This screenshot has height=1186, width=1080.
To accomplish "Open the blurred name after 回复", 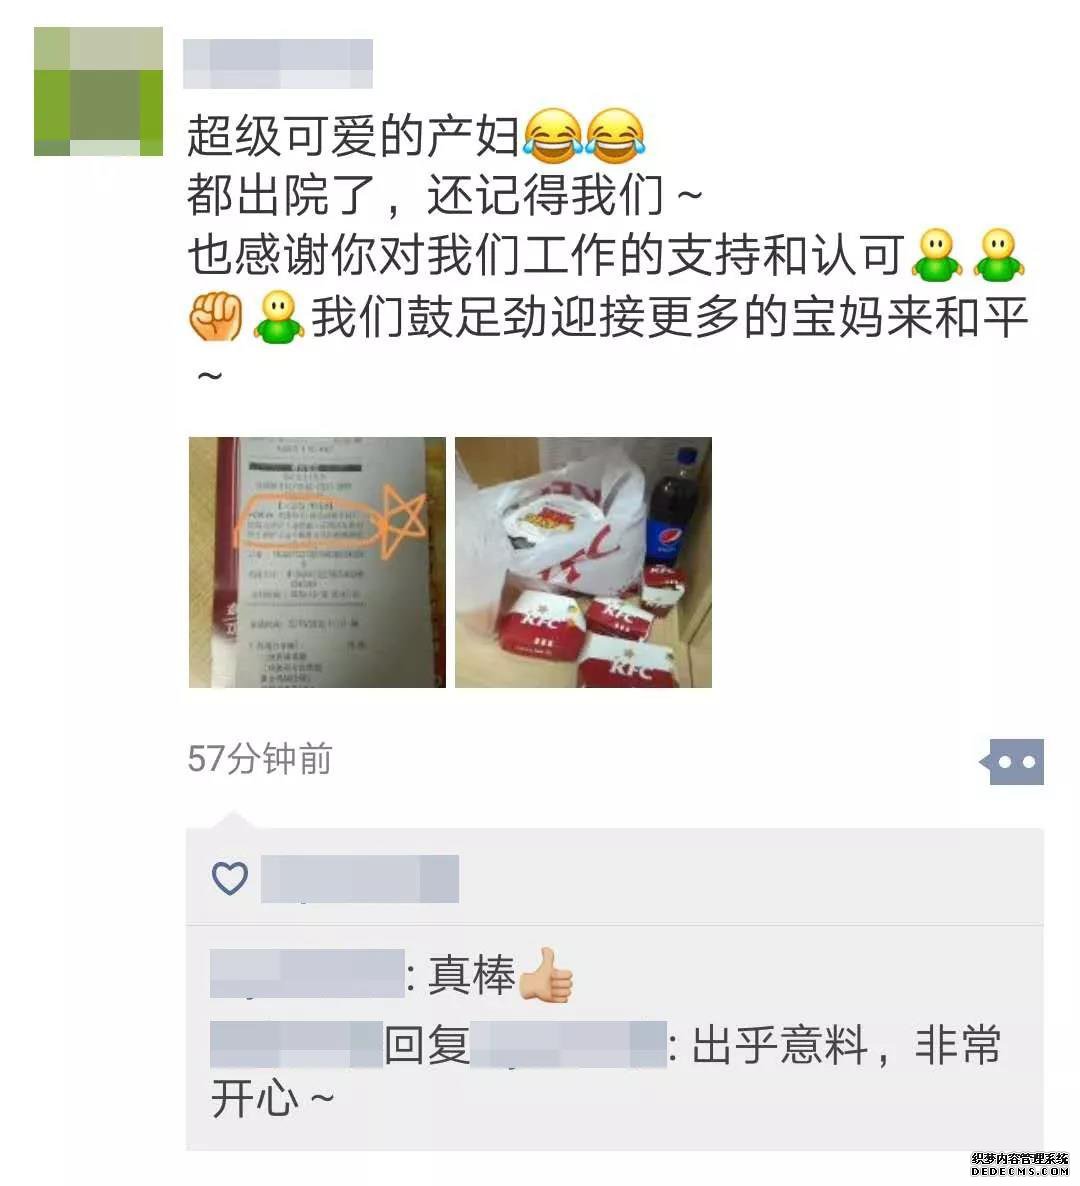I will pos(568,1044).
